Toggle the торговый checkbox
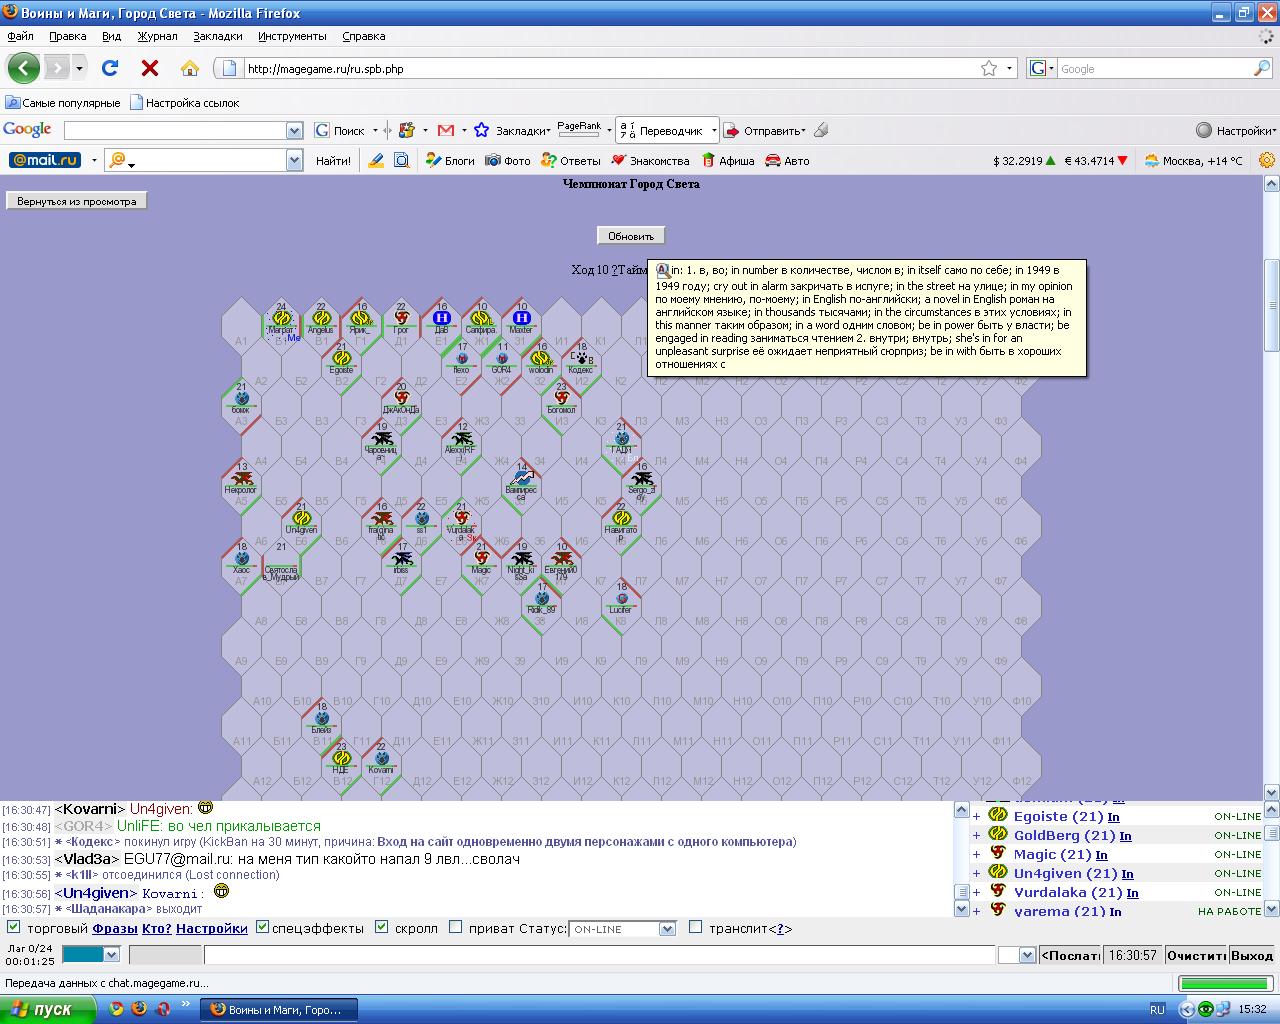 tap(14, 927)
